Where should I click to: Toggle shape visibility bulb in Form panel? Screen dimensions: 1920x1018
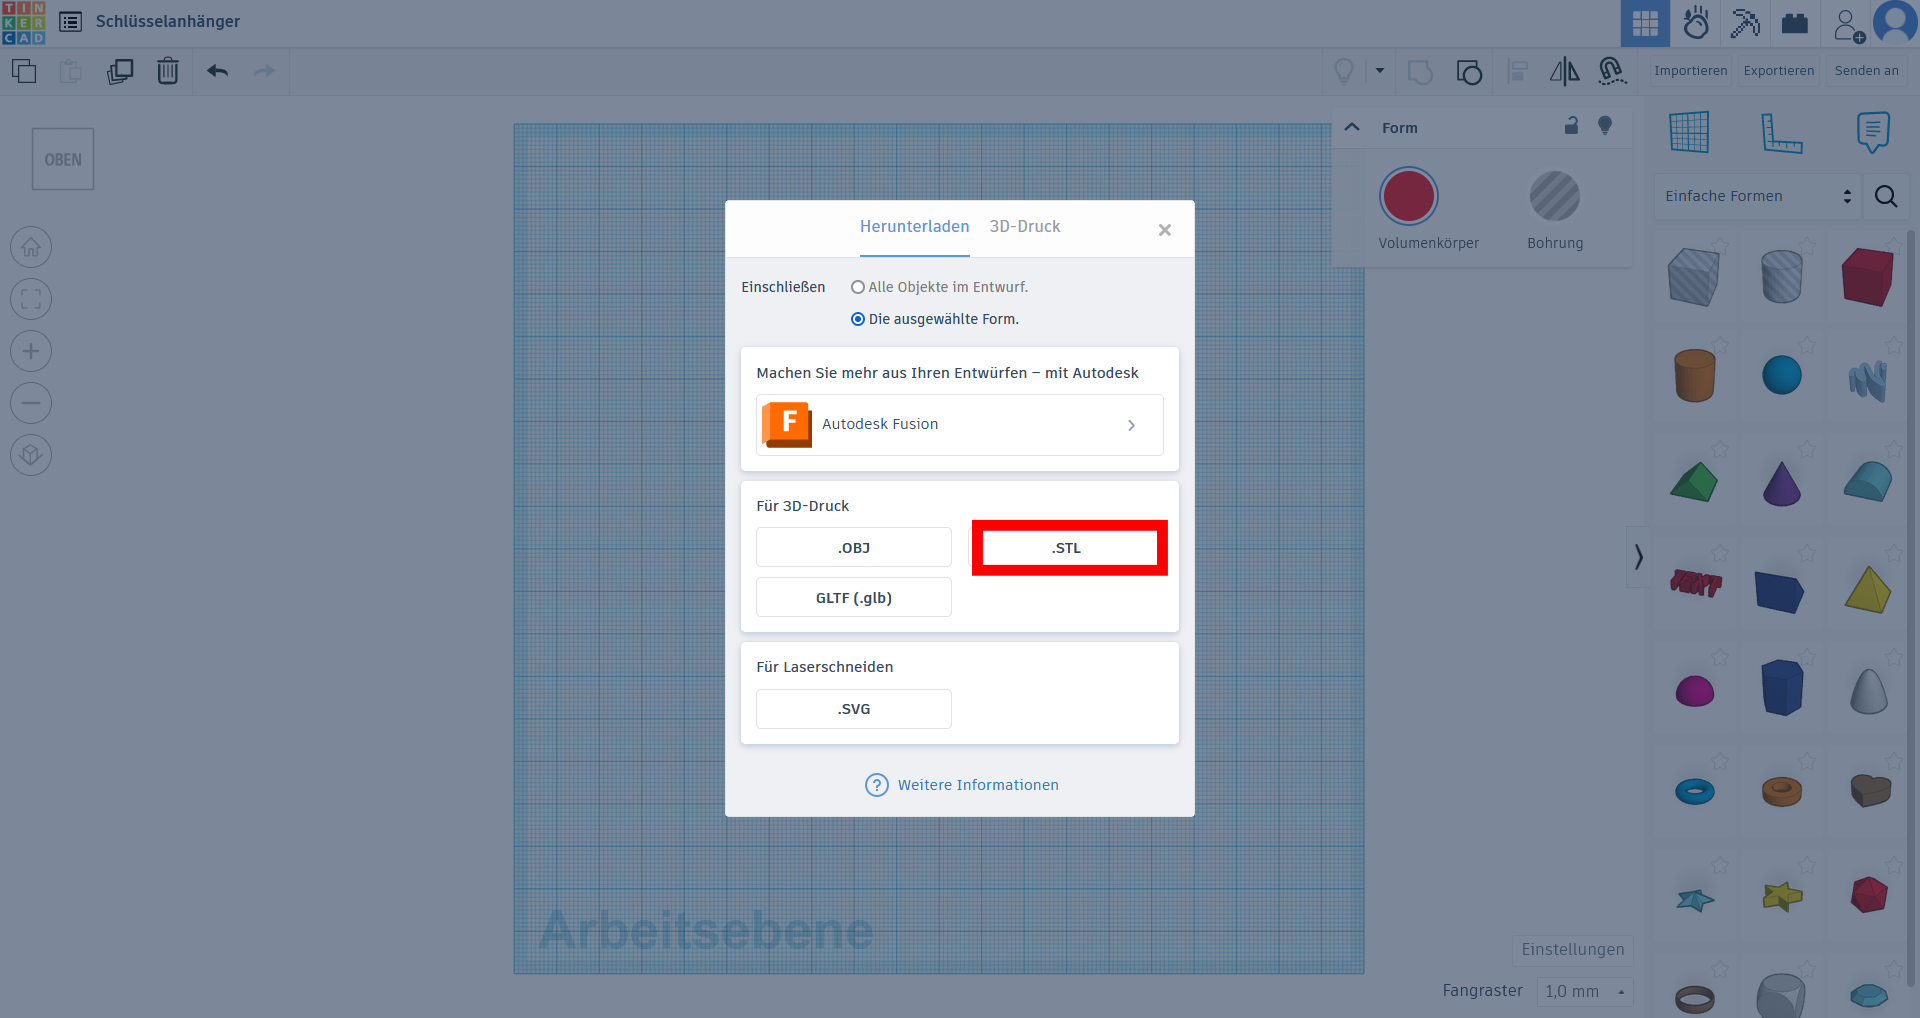(x=1605, y=126)
